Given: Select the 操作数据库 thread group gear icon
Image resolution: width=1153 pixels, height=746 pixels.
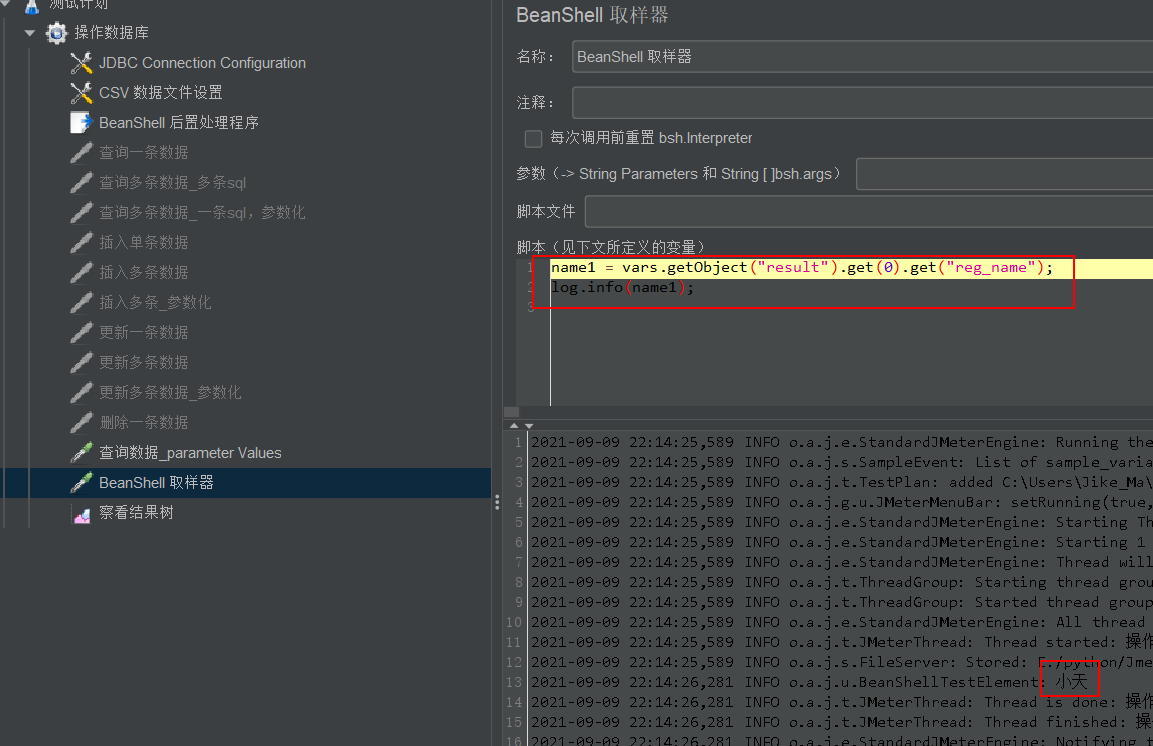Looking at the screenshot, I should [56, 33].
